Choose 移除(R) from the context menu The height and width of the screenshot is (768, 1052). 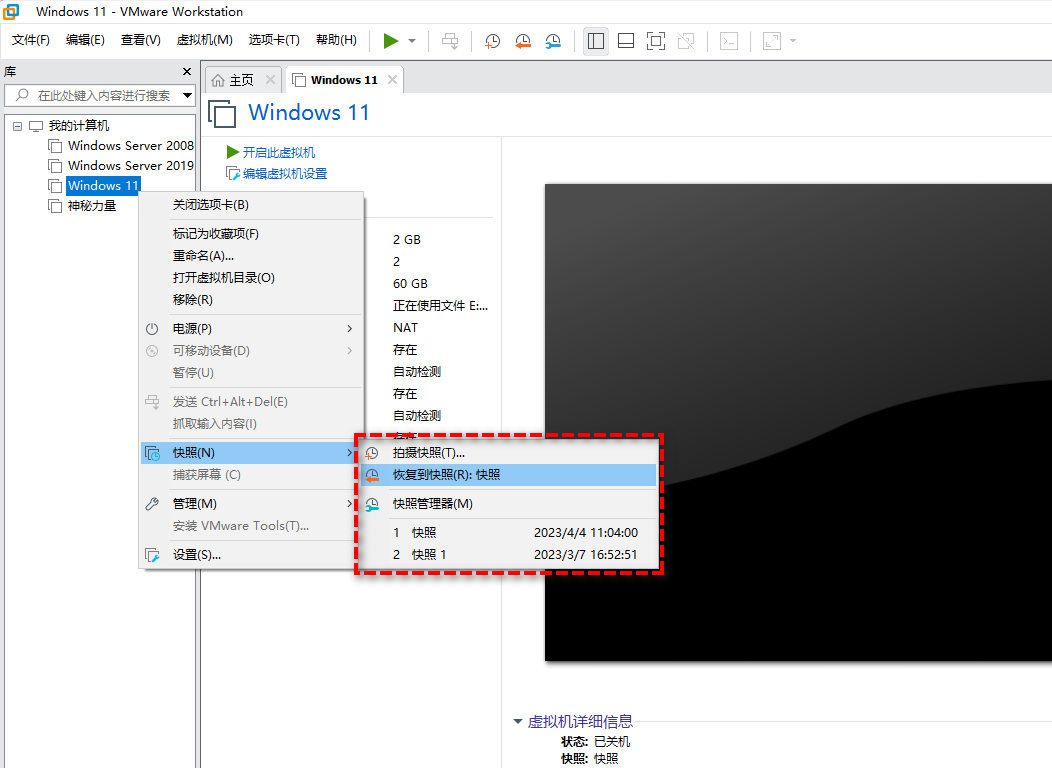[251, 299]
